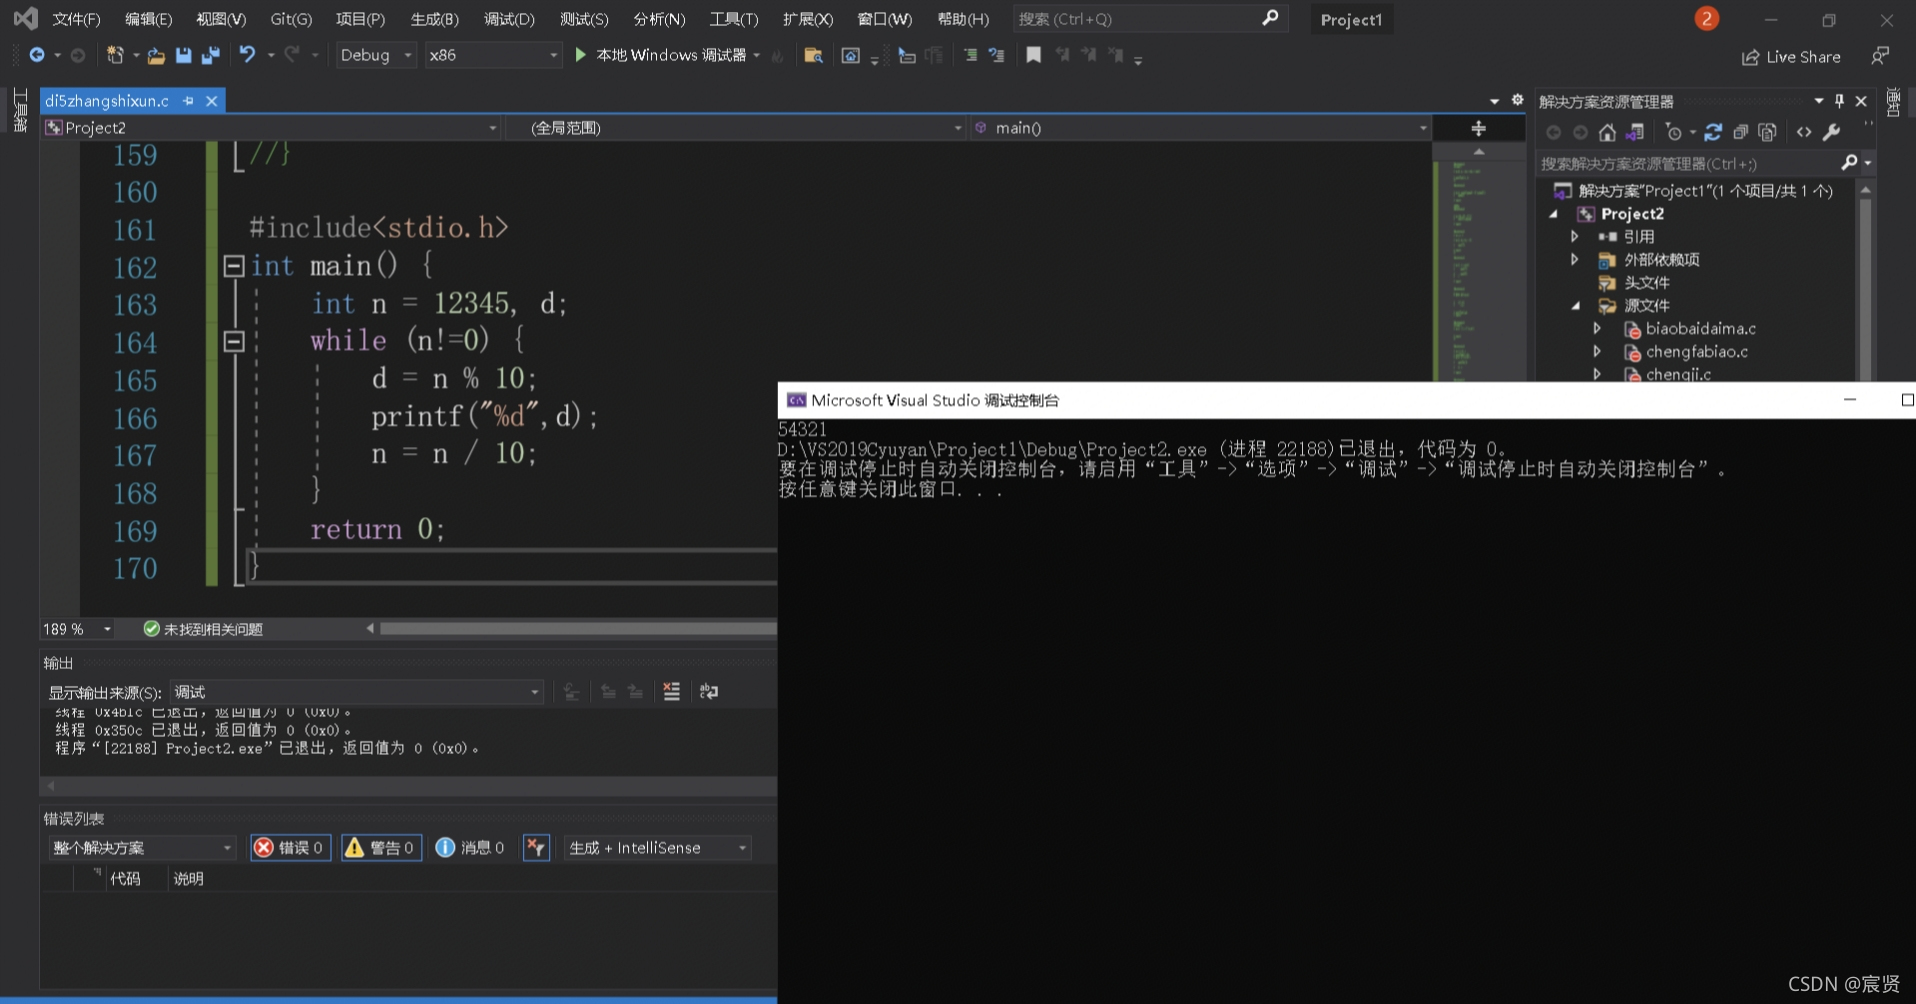Collapse the while loop code block
This screenshot has height=1004, width=1916.
click(234, 341)
